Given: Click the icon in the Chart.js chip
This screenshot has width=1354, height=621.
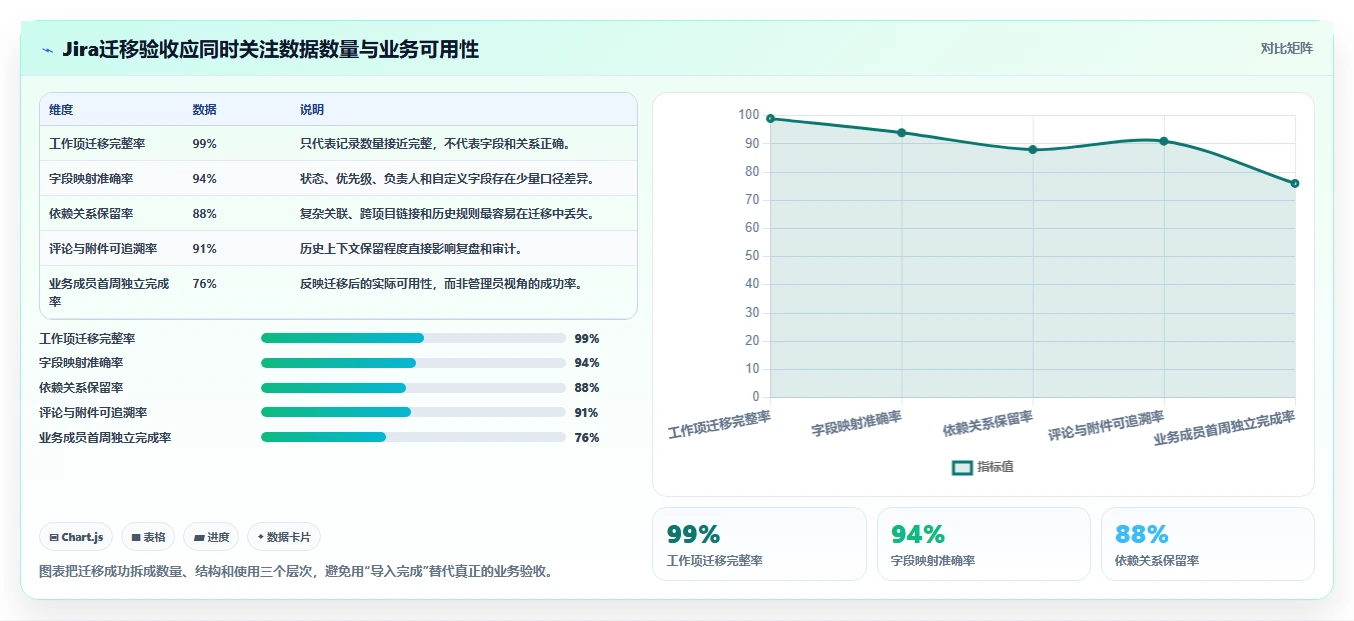Looking at the screenshot, I should [53, 537].
